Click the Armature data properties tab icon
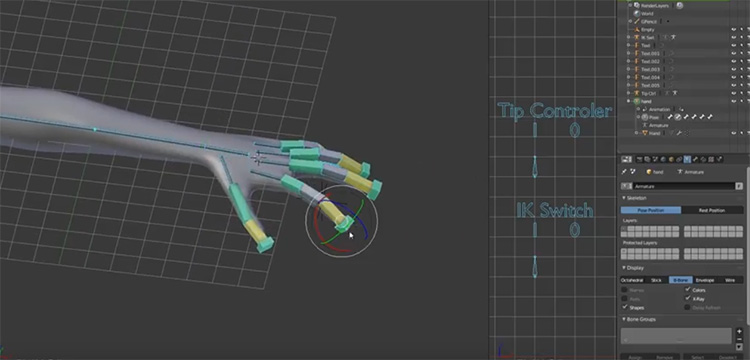 click(687, 159)
